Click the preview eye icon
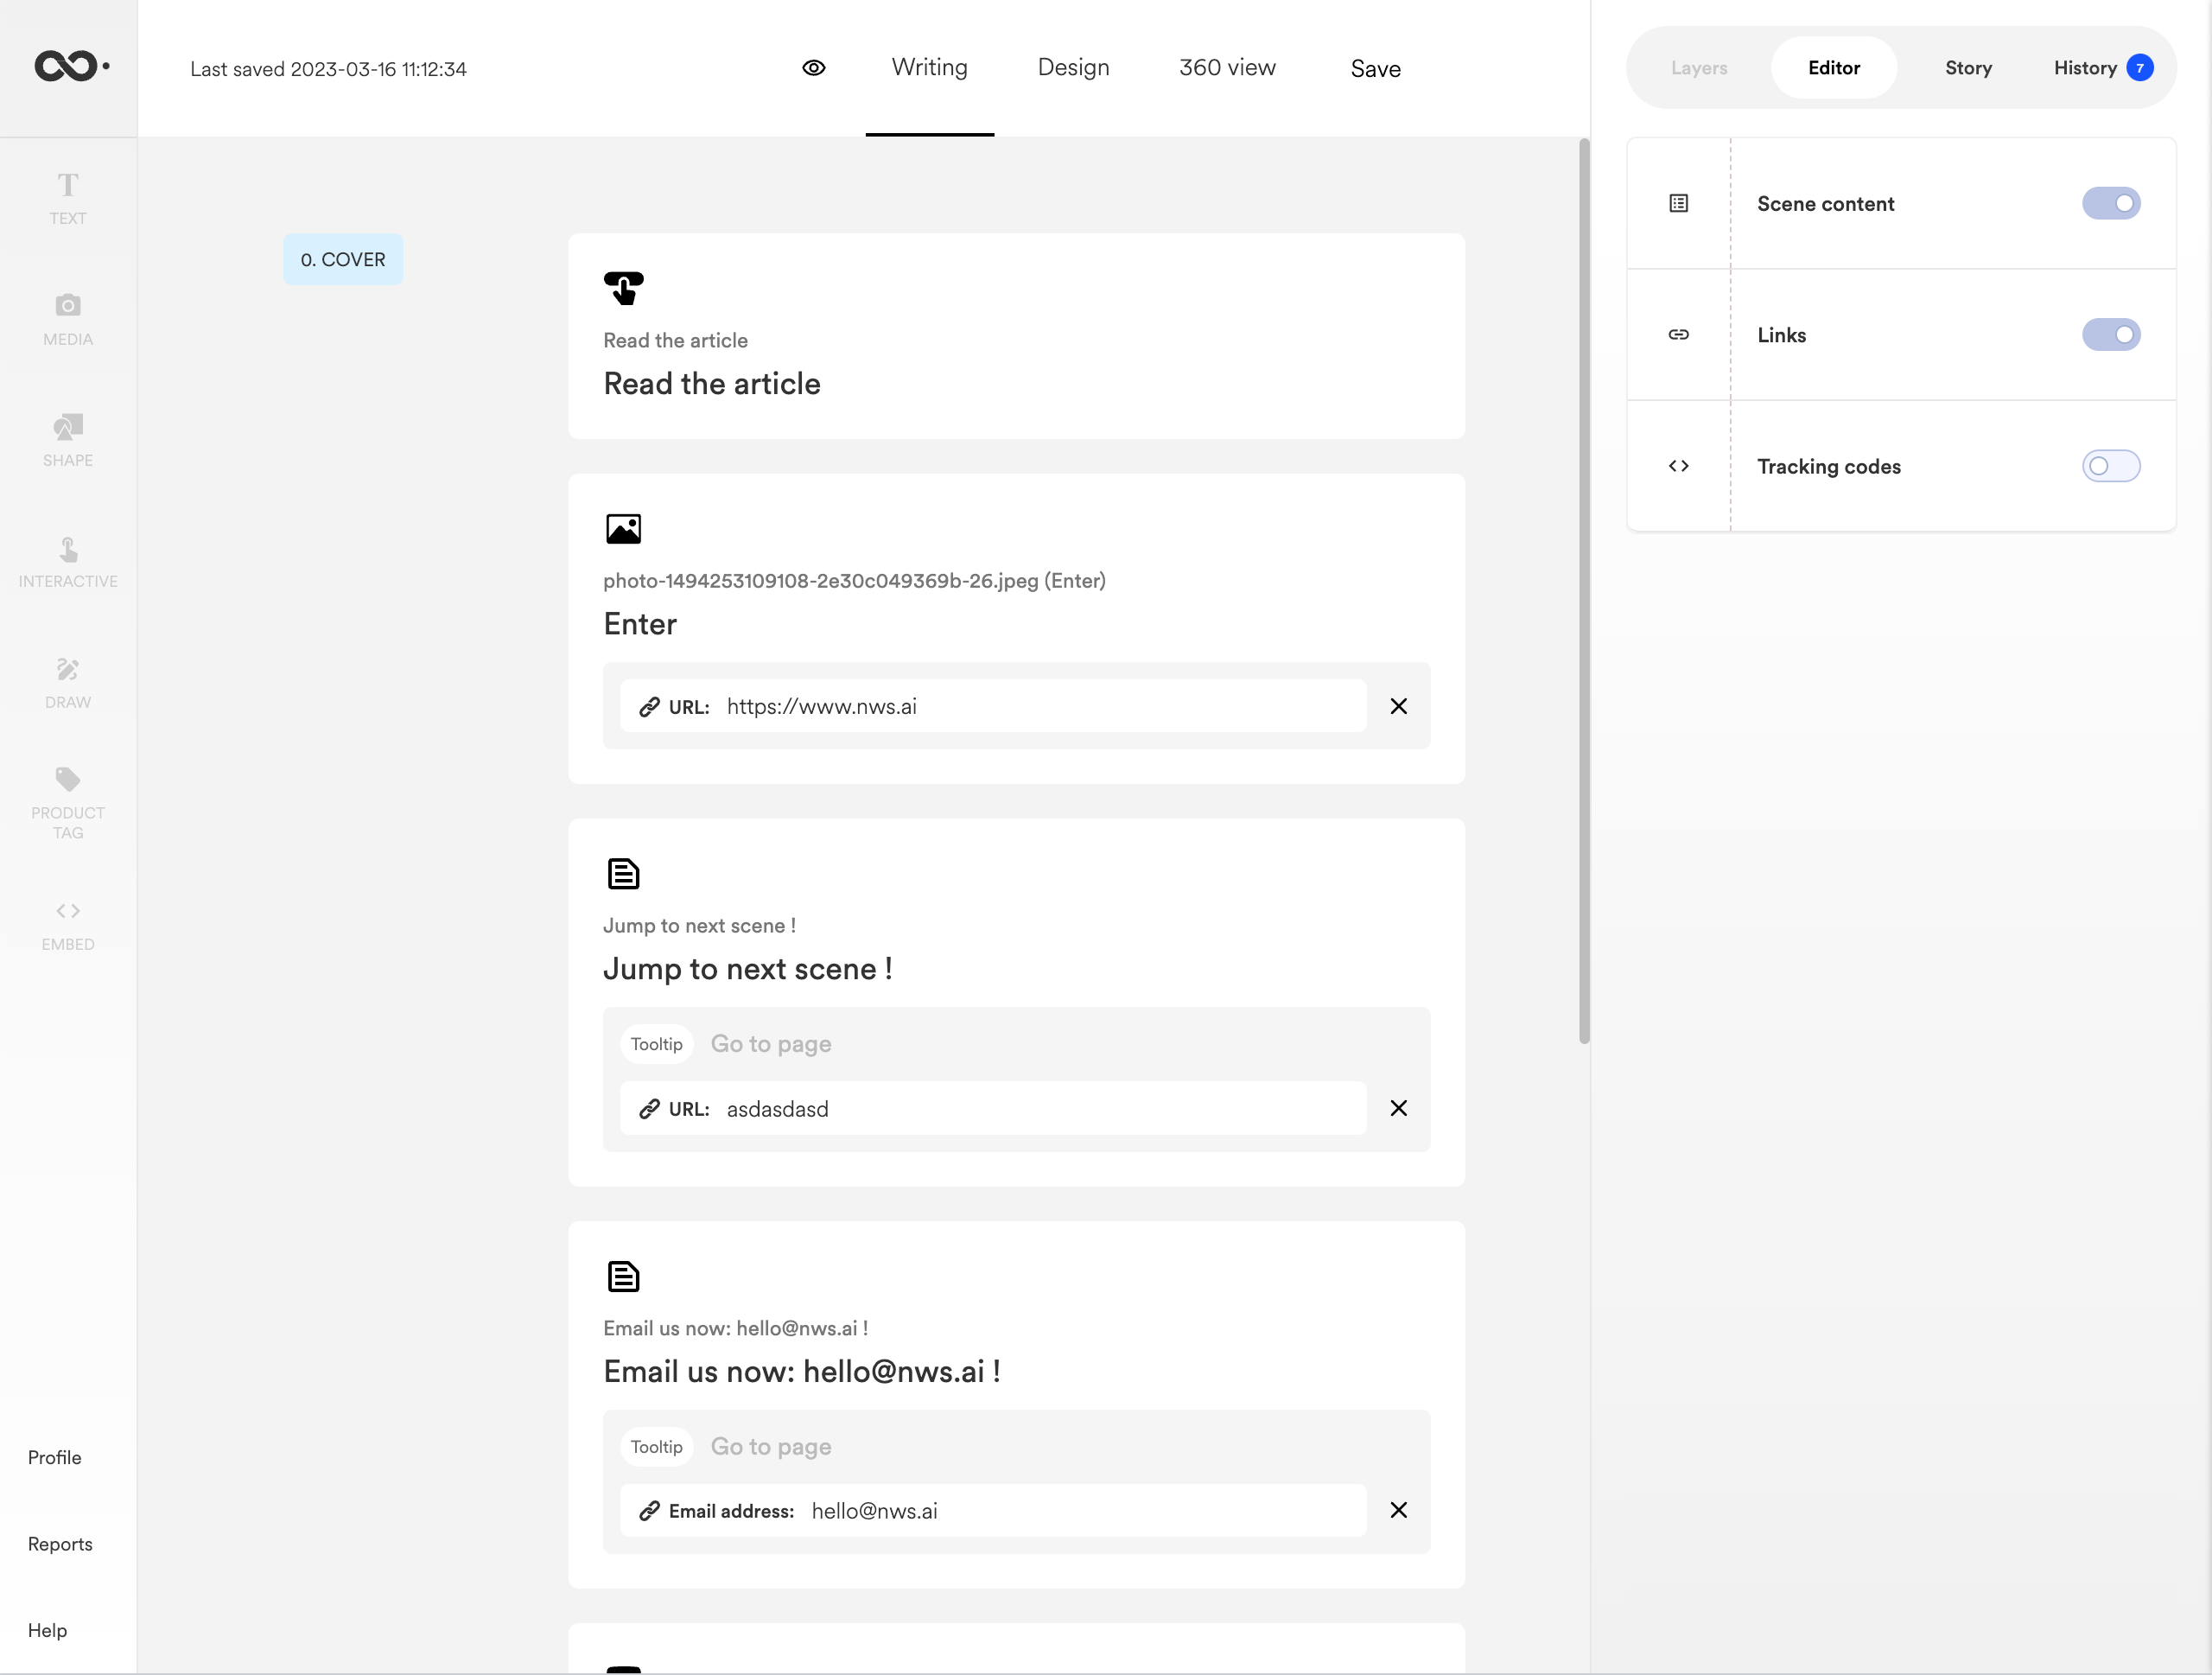 click(814, 68)
